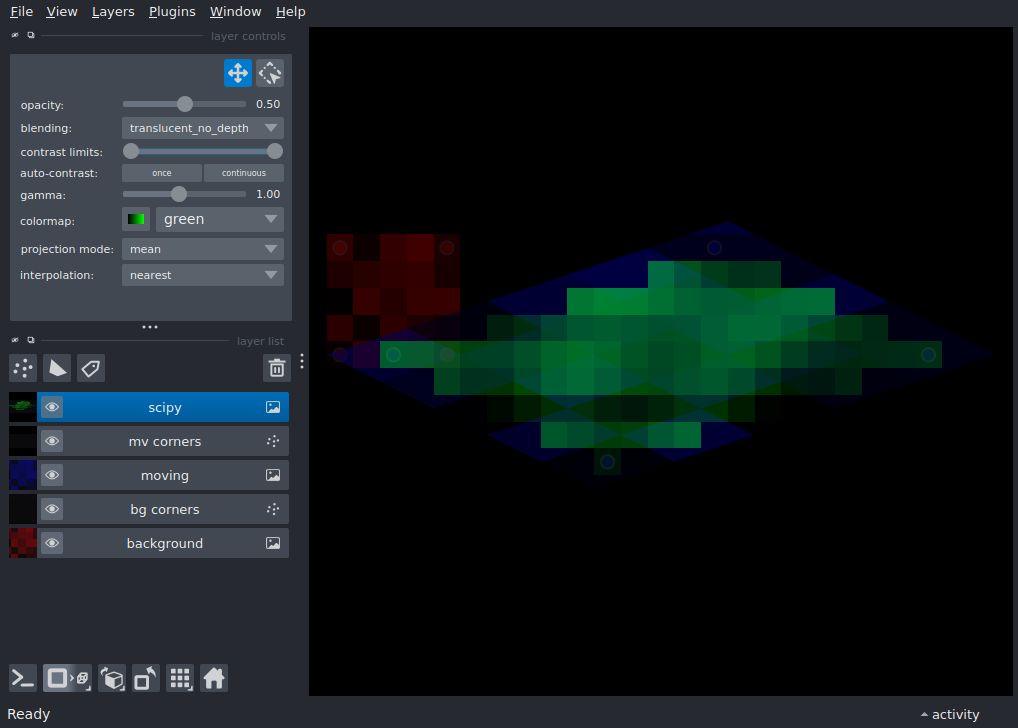Toggle 2D/3D display mode
Viewport: 1018px width, 728px height.
(x=67, y=678)
